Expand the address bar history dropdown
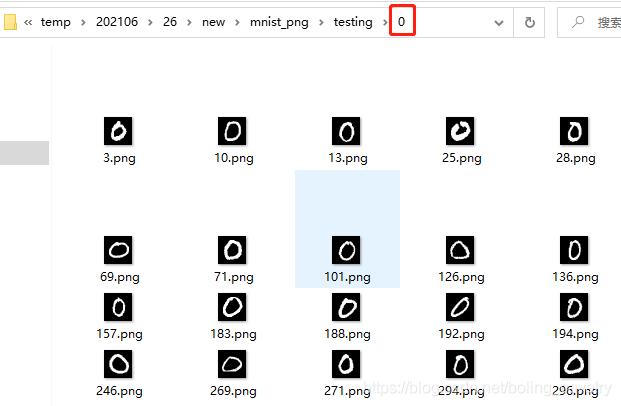The height and width of the screenshot is (406, 621). 499,23
